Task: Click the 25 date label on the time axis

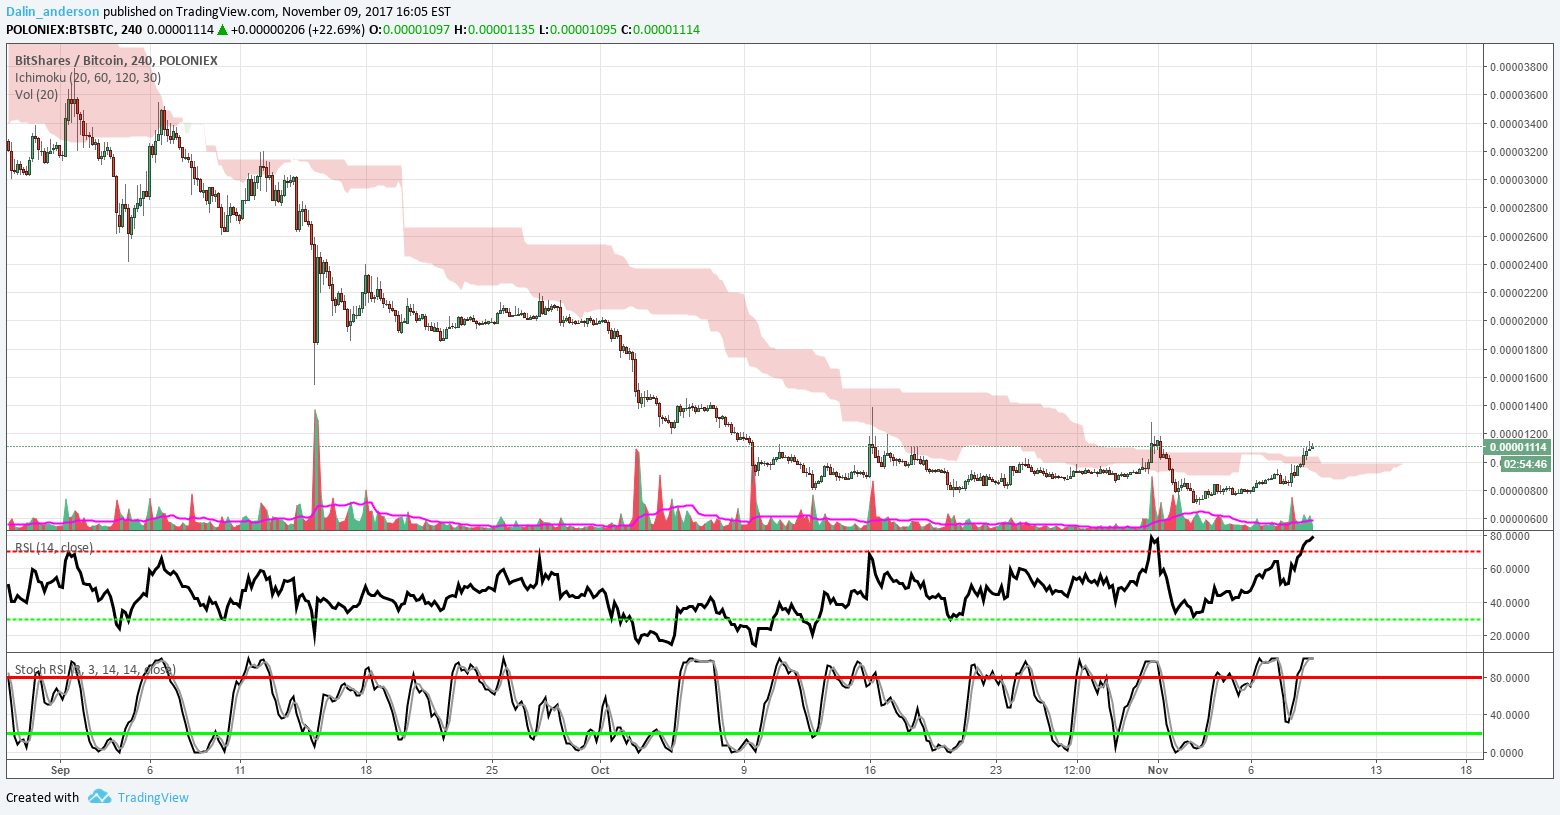Action: pos(491,770)
